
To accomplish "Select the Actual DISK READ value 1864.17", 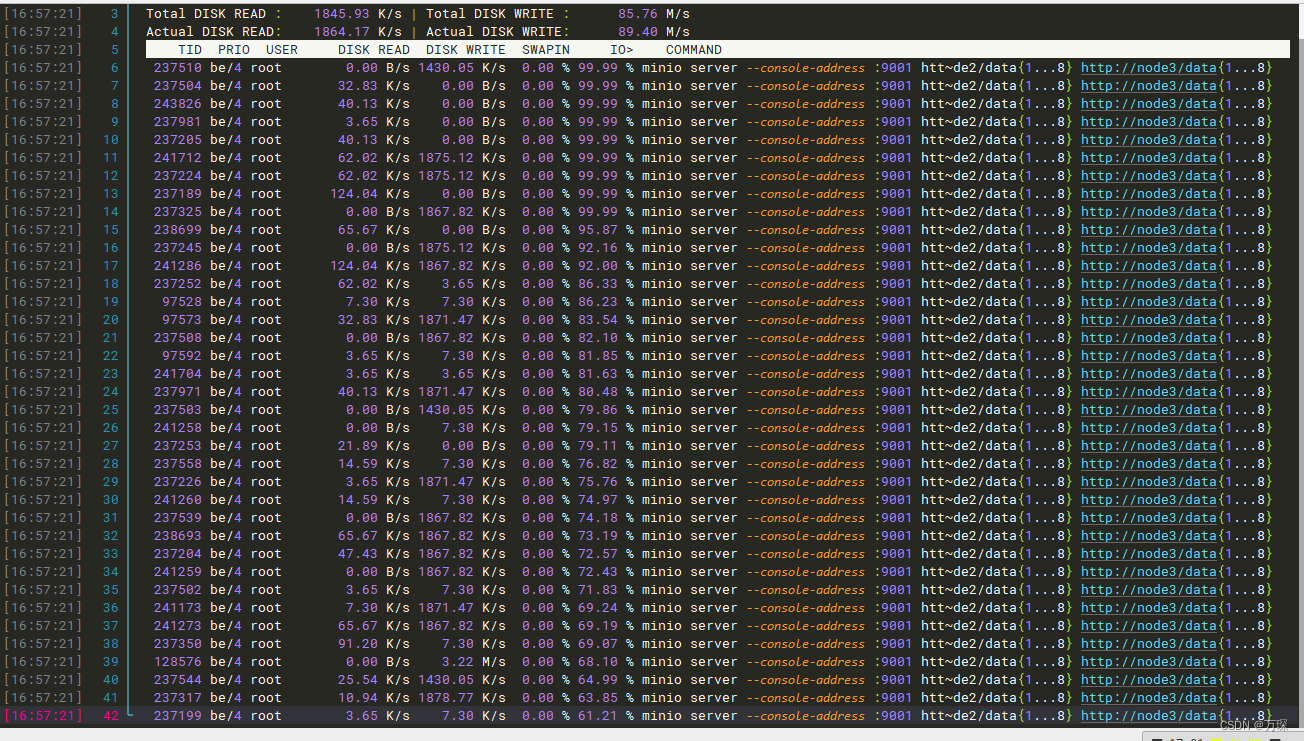I will (342, 32).
